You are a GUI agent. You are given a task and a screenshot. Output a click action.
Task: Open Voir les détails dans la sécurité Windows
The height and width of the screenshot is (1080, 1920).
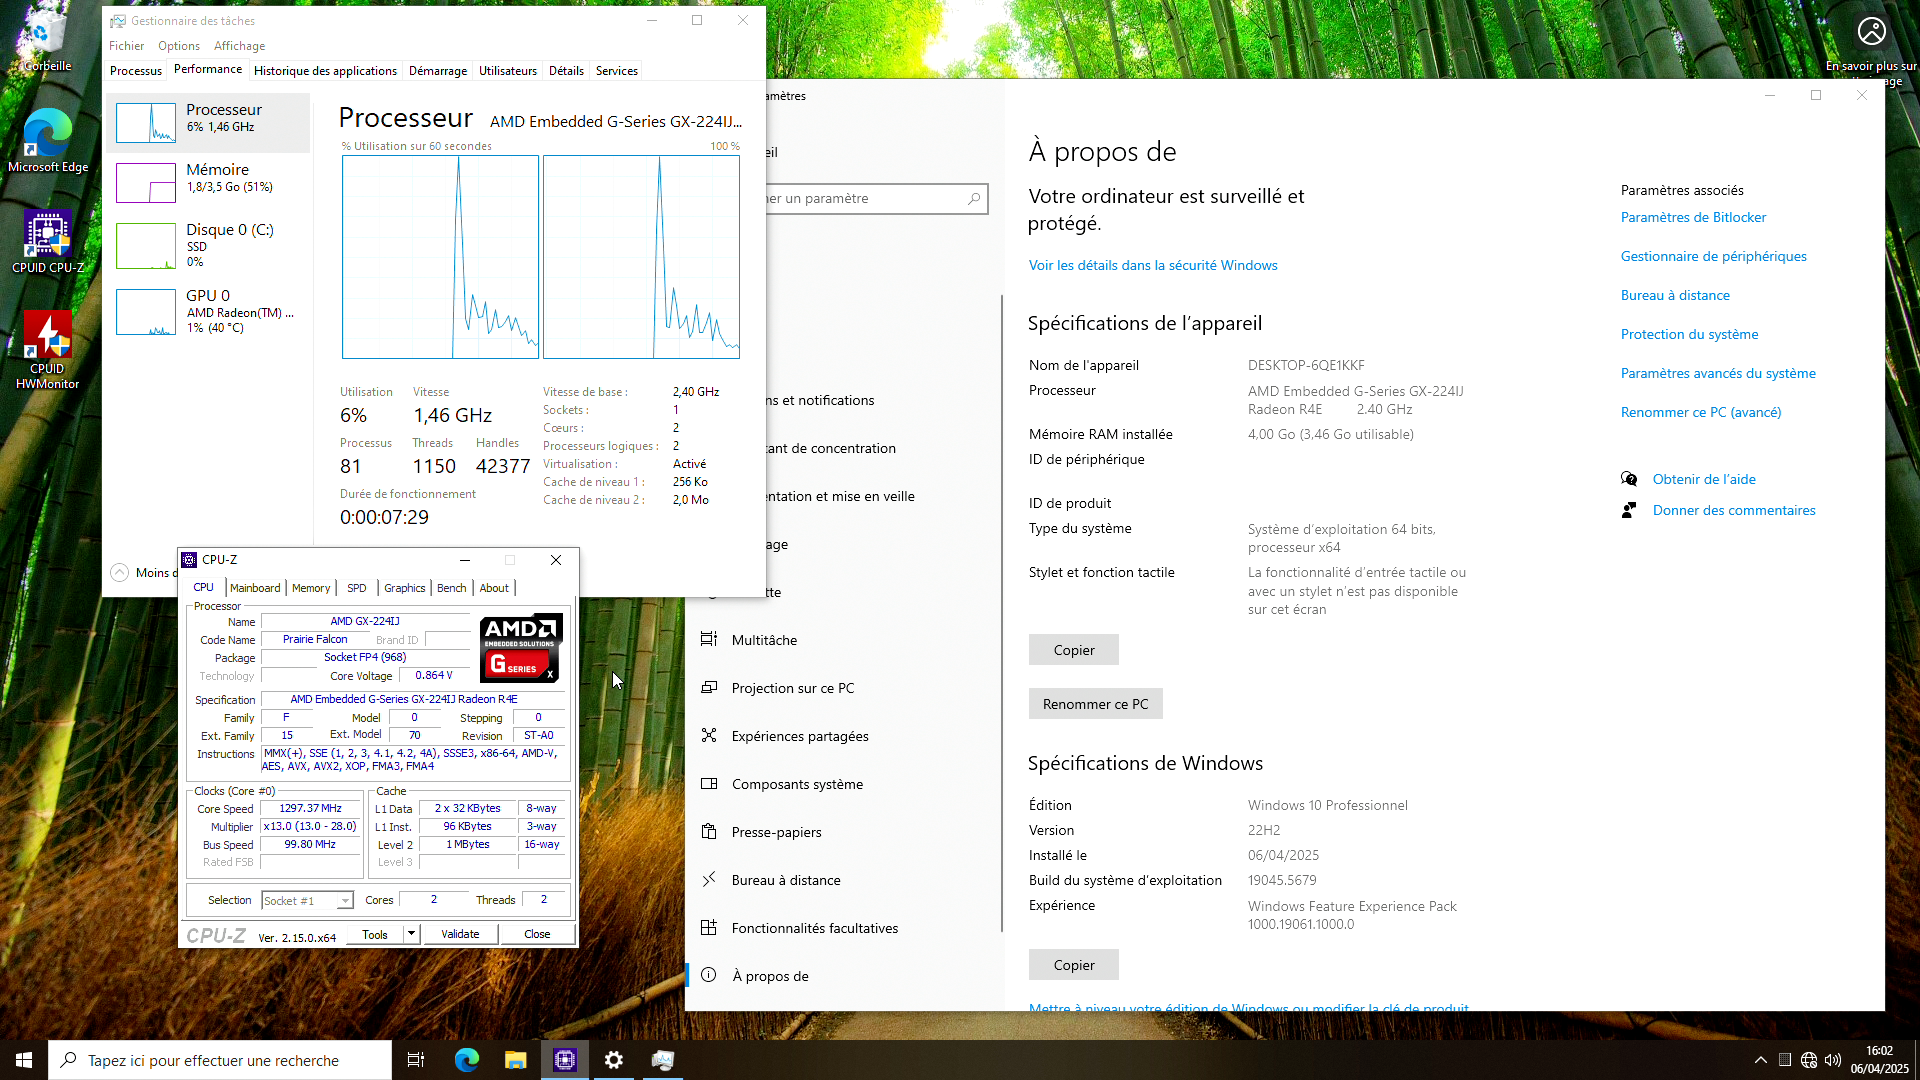pos(1153,265)
